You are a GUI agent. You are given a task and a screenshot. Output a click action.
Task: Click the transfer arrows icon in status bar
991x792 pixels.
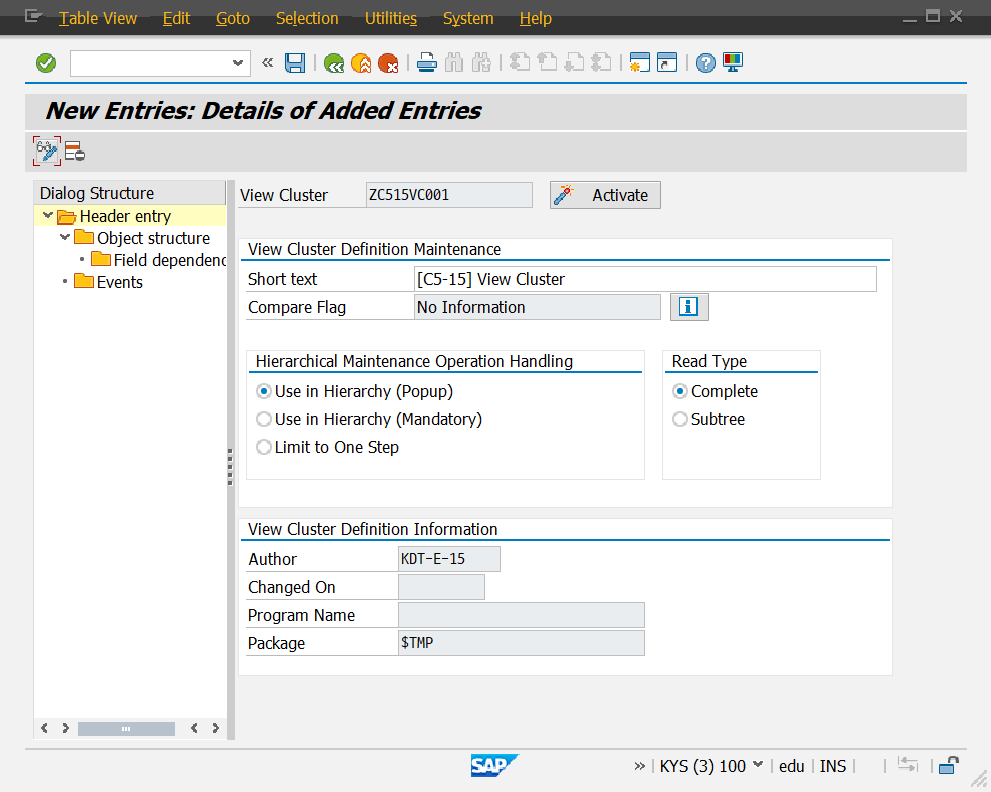coord(908,765)
